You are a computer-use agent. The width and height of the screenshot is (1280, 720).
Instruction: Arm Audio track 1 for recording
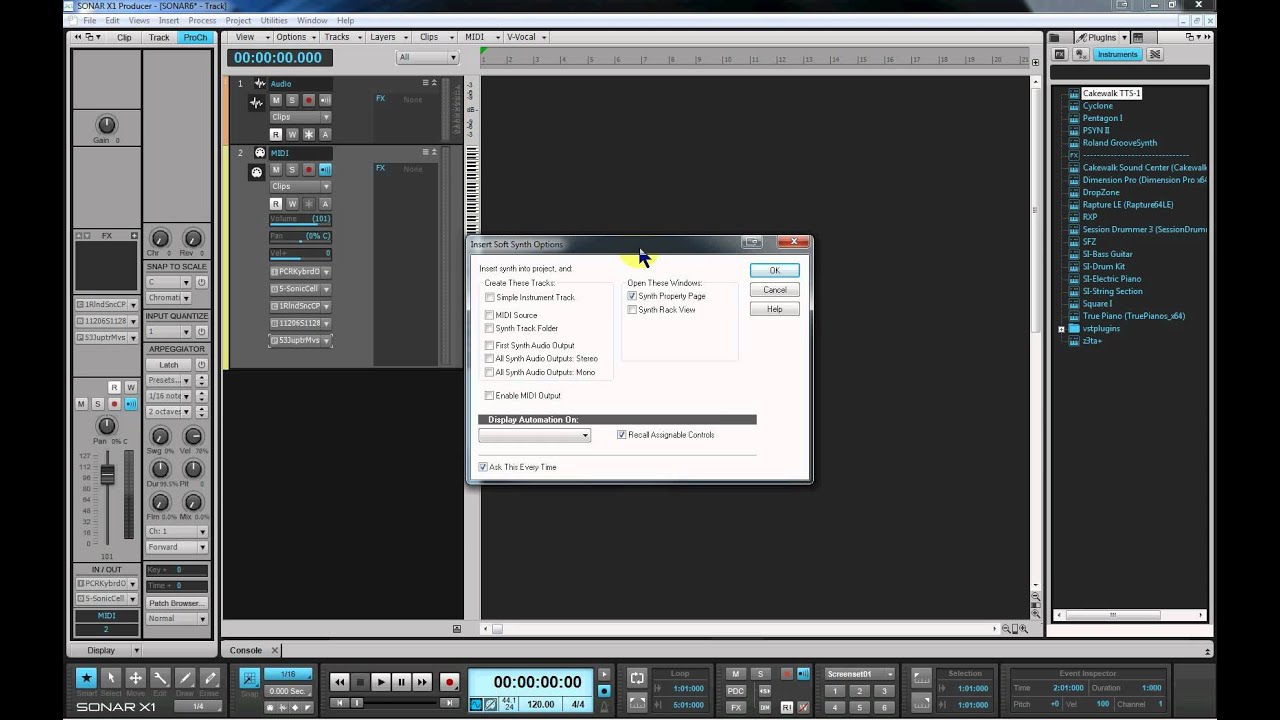309,100
